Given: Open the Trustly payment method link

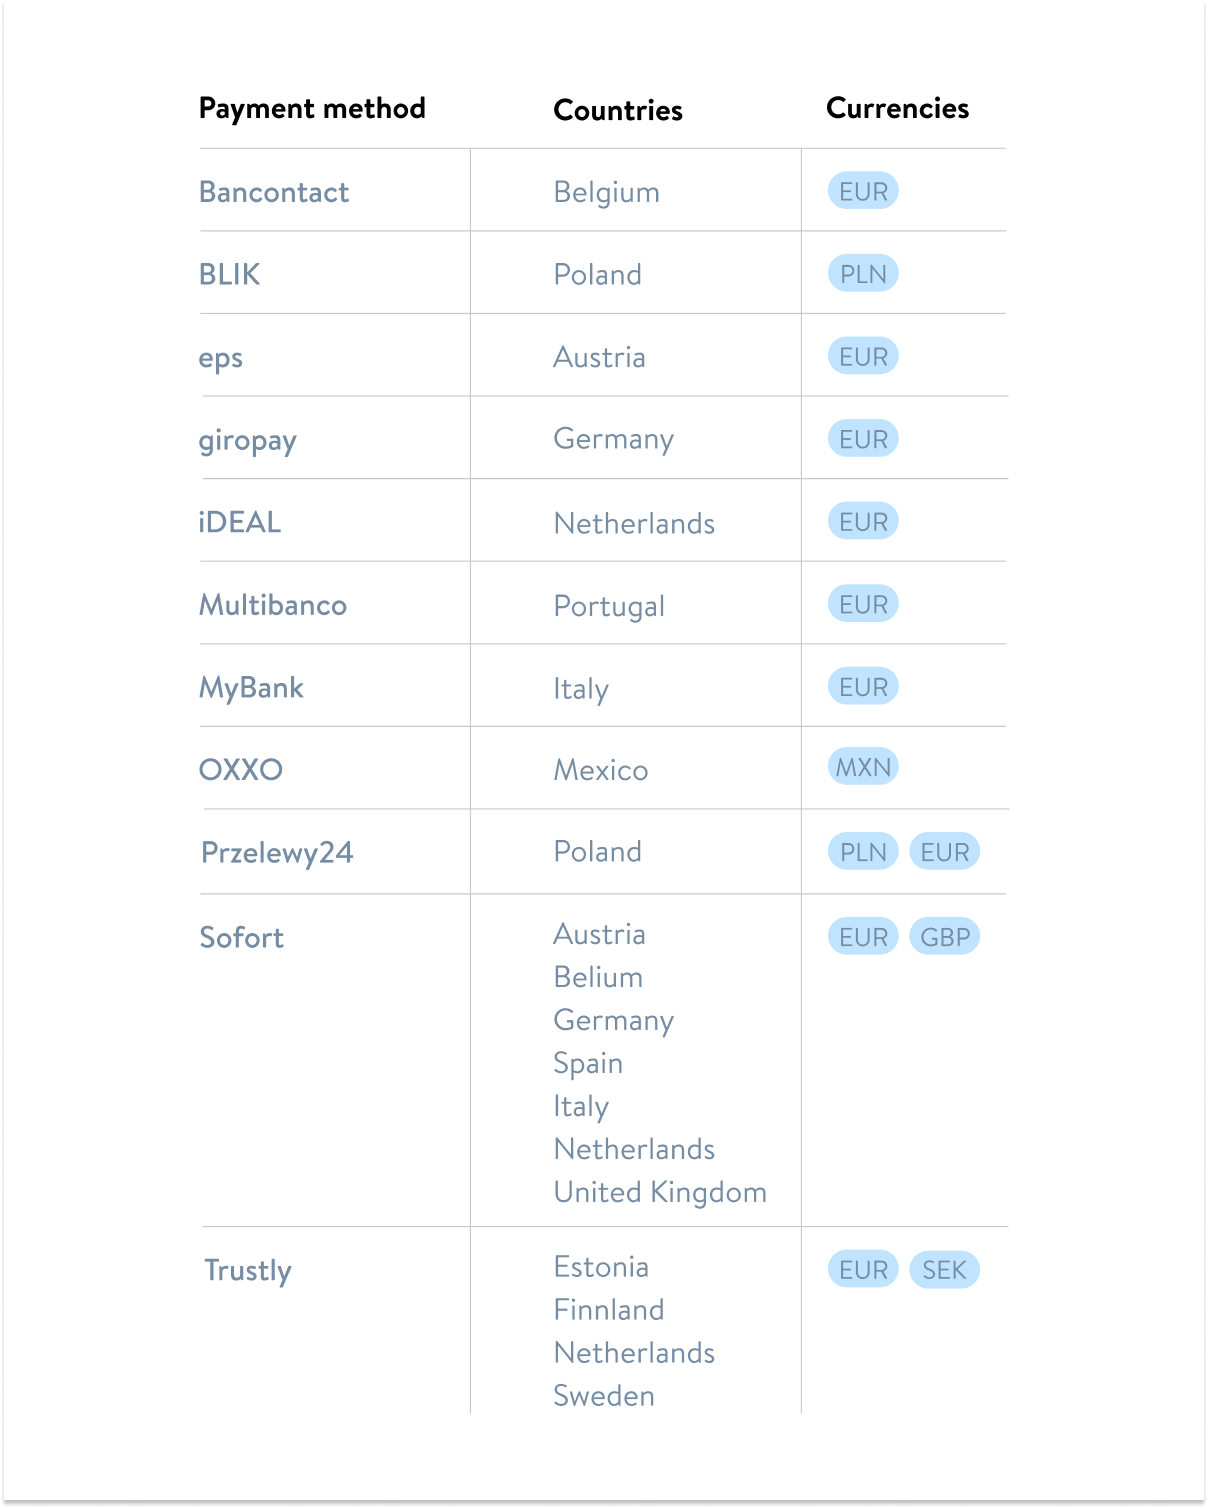Looking at the screenshot, I should pos(248,1270).
